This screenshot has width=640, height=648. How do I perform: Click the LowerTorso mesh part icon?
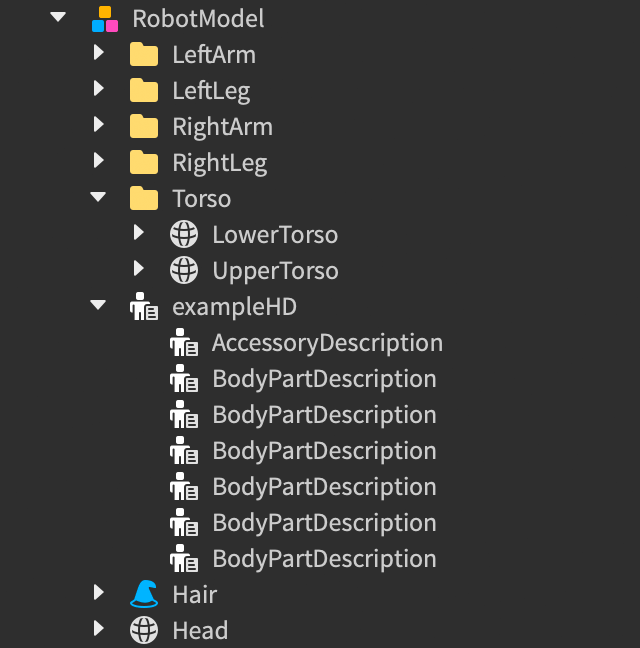tap(184, 235)
